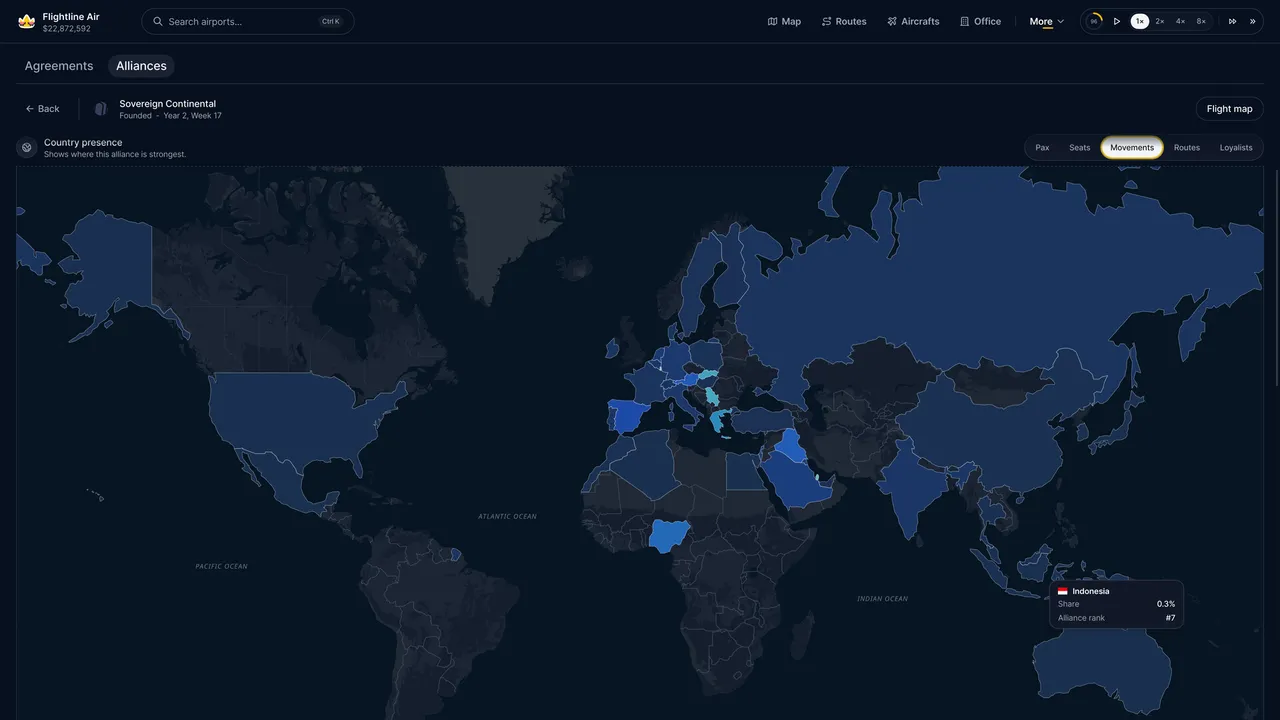Open the Aircrafts section

pyautogui.click(x=913, y=21)
